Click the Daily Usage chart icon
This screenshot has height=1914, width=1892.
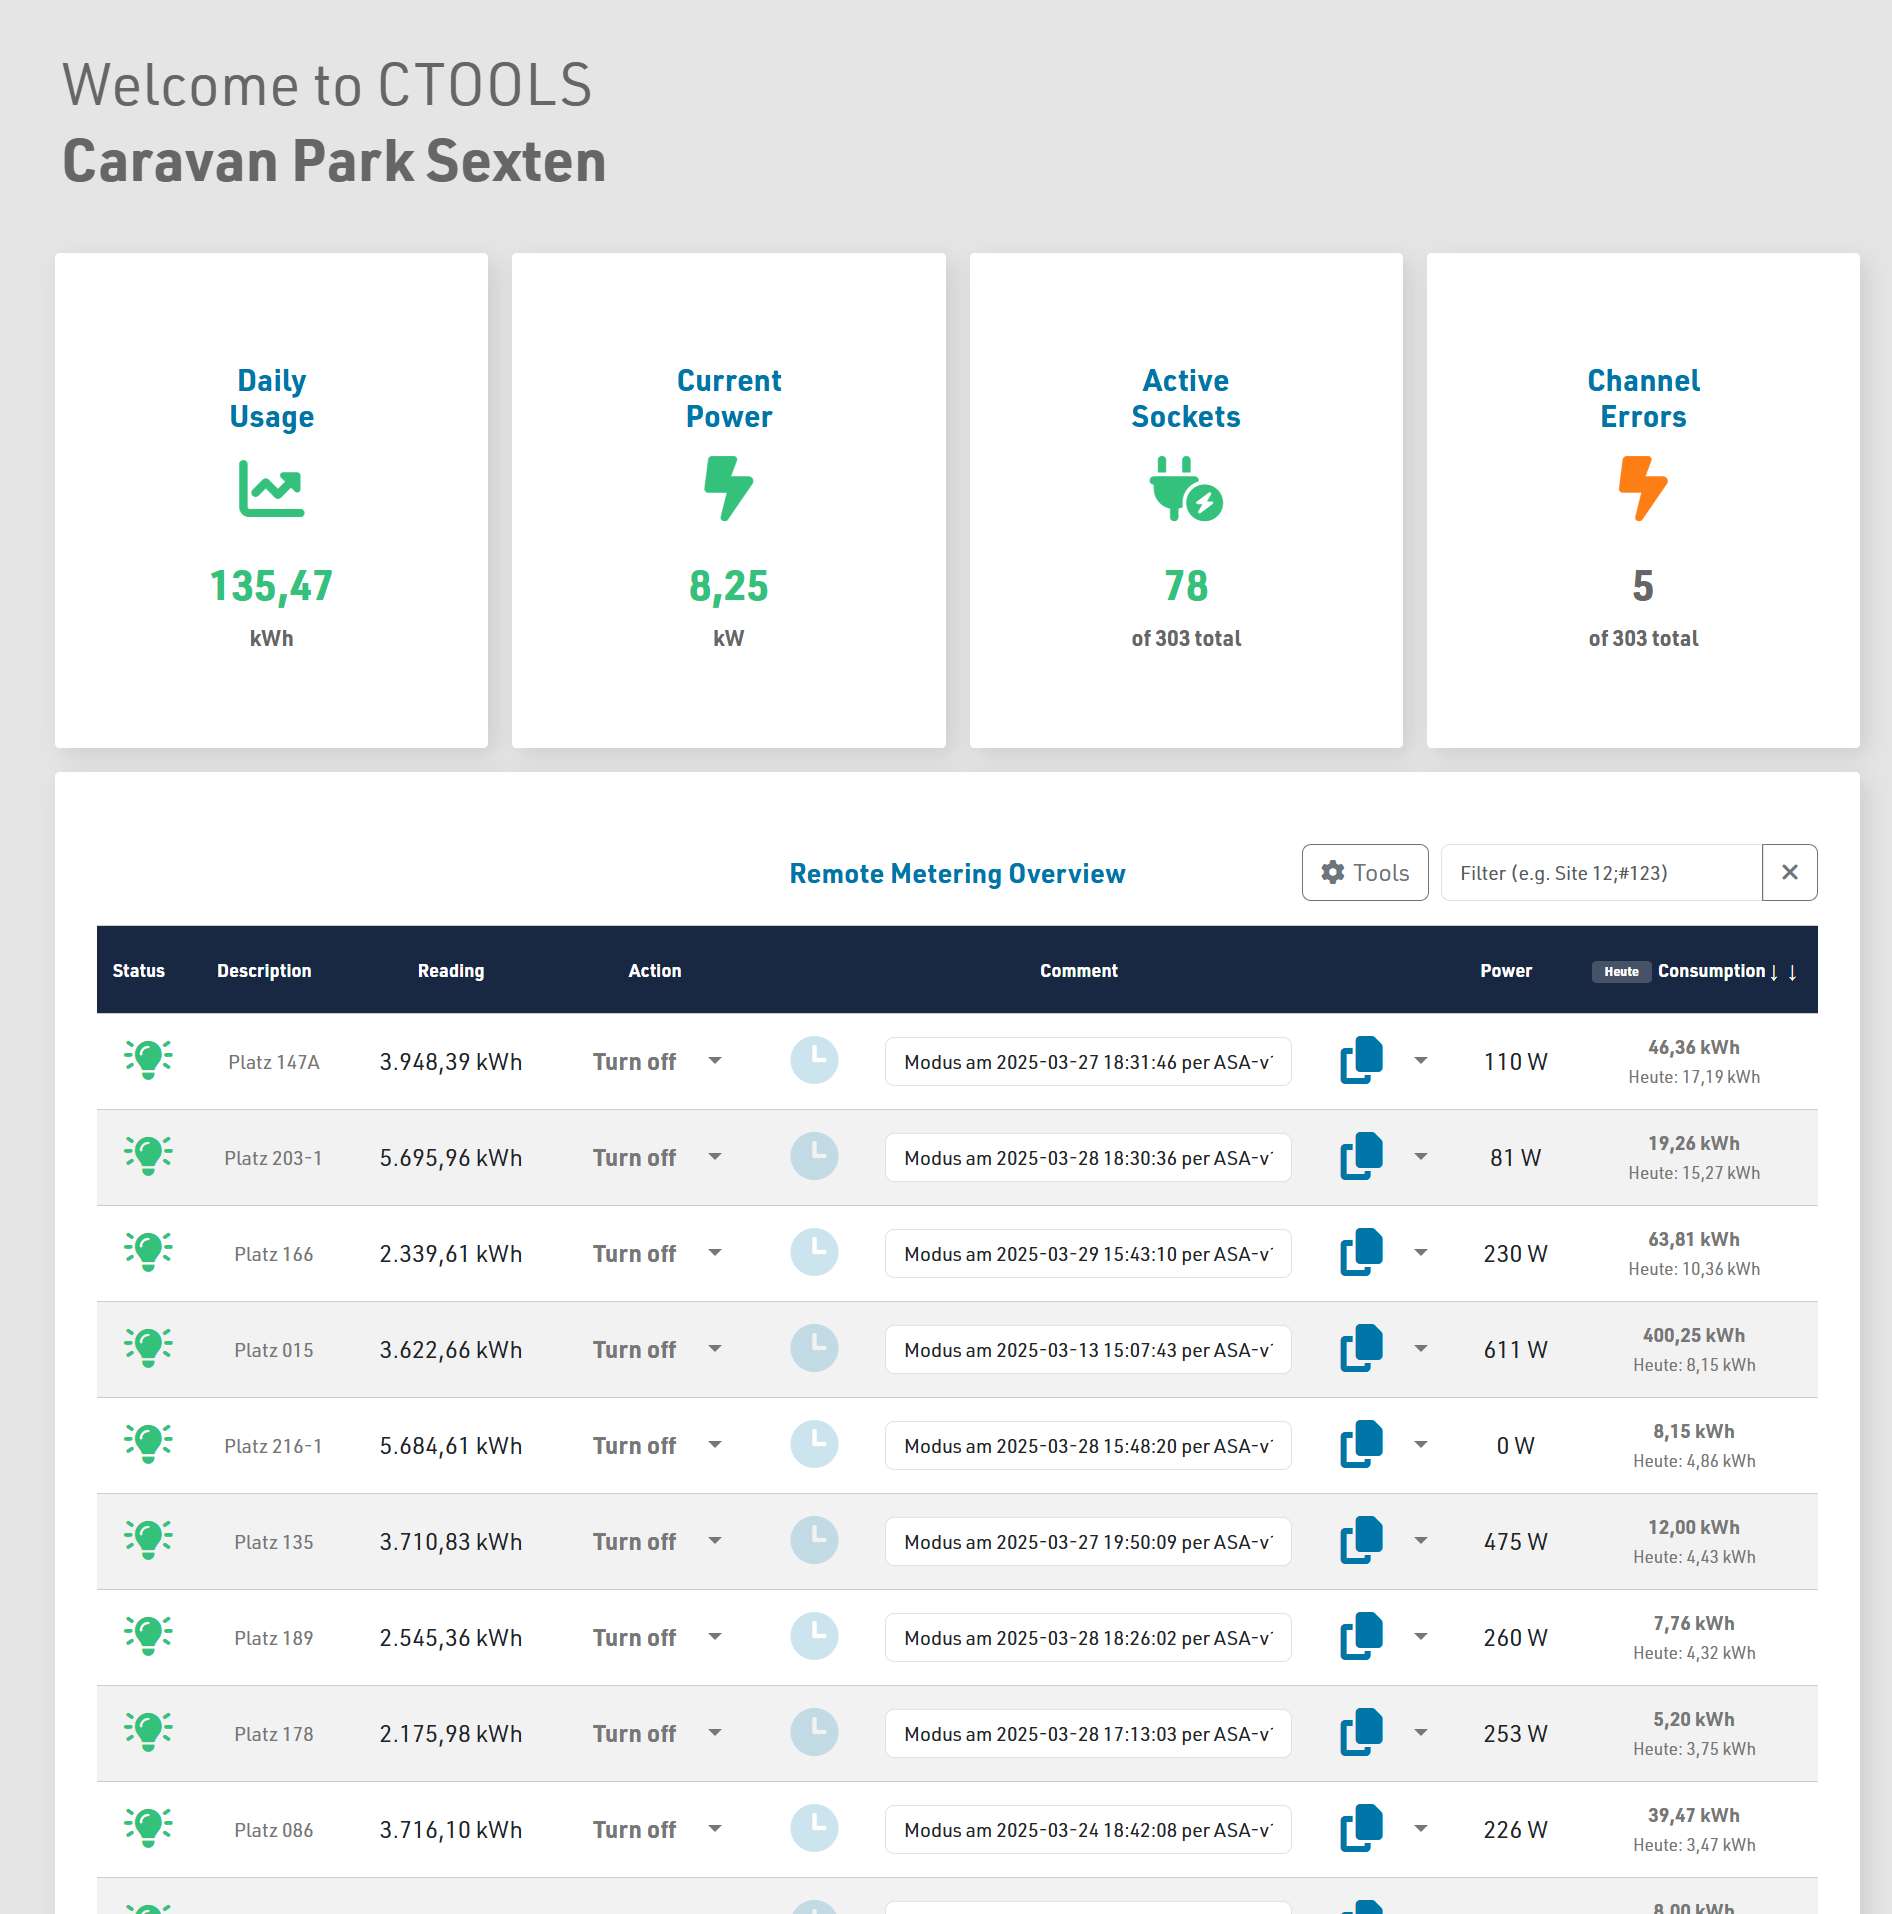[x=271, y=488]
